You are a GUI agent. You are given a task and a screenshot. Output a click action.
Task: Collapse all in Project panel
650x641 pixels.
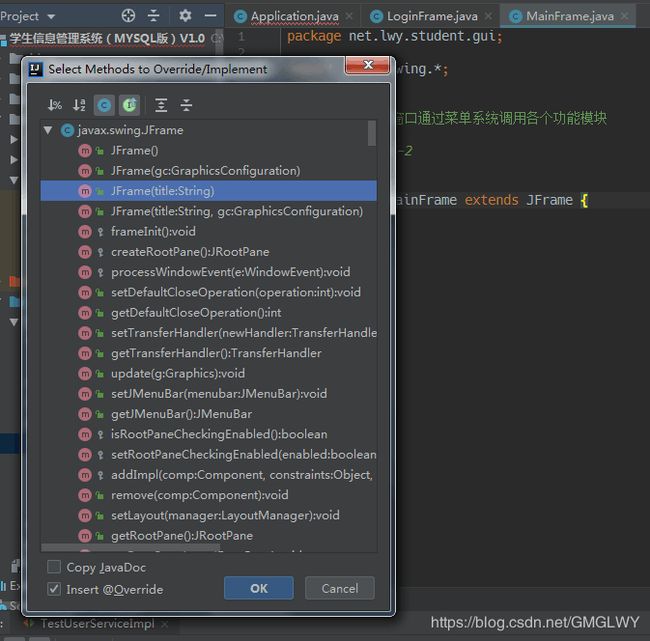[154, 16]
